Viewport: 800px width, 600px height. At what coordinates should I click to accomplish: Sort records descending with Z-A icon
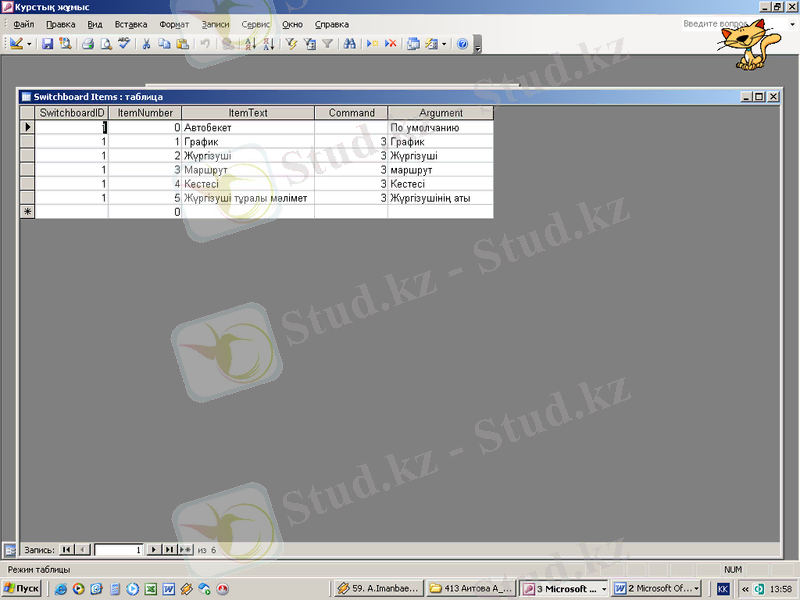[x=268, y=44]
